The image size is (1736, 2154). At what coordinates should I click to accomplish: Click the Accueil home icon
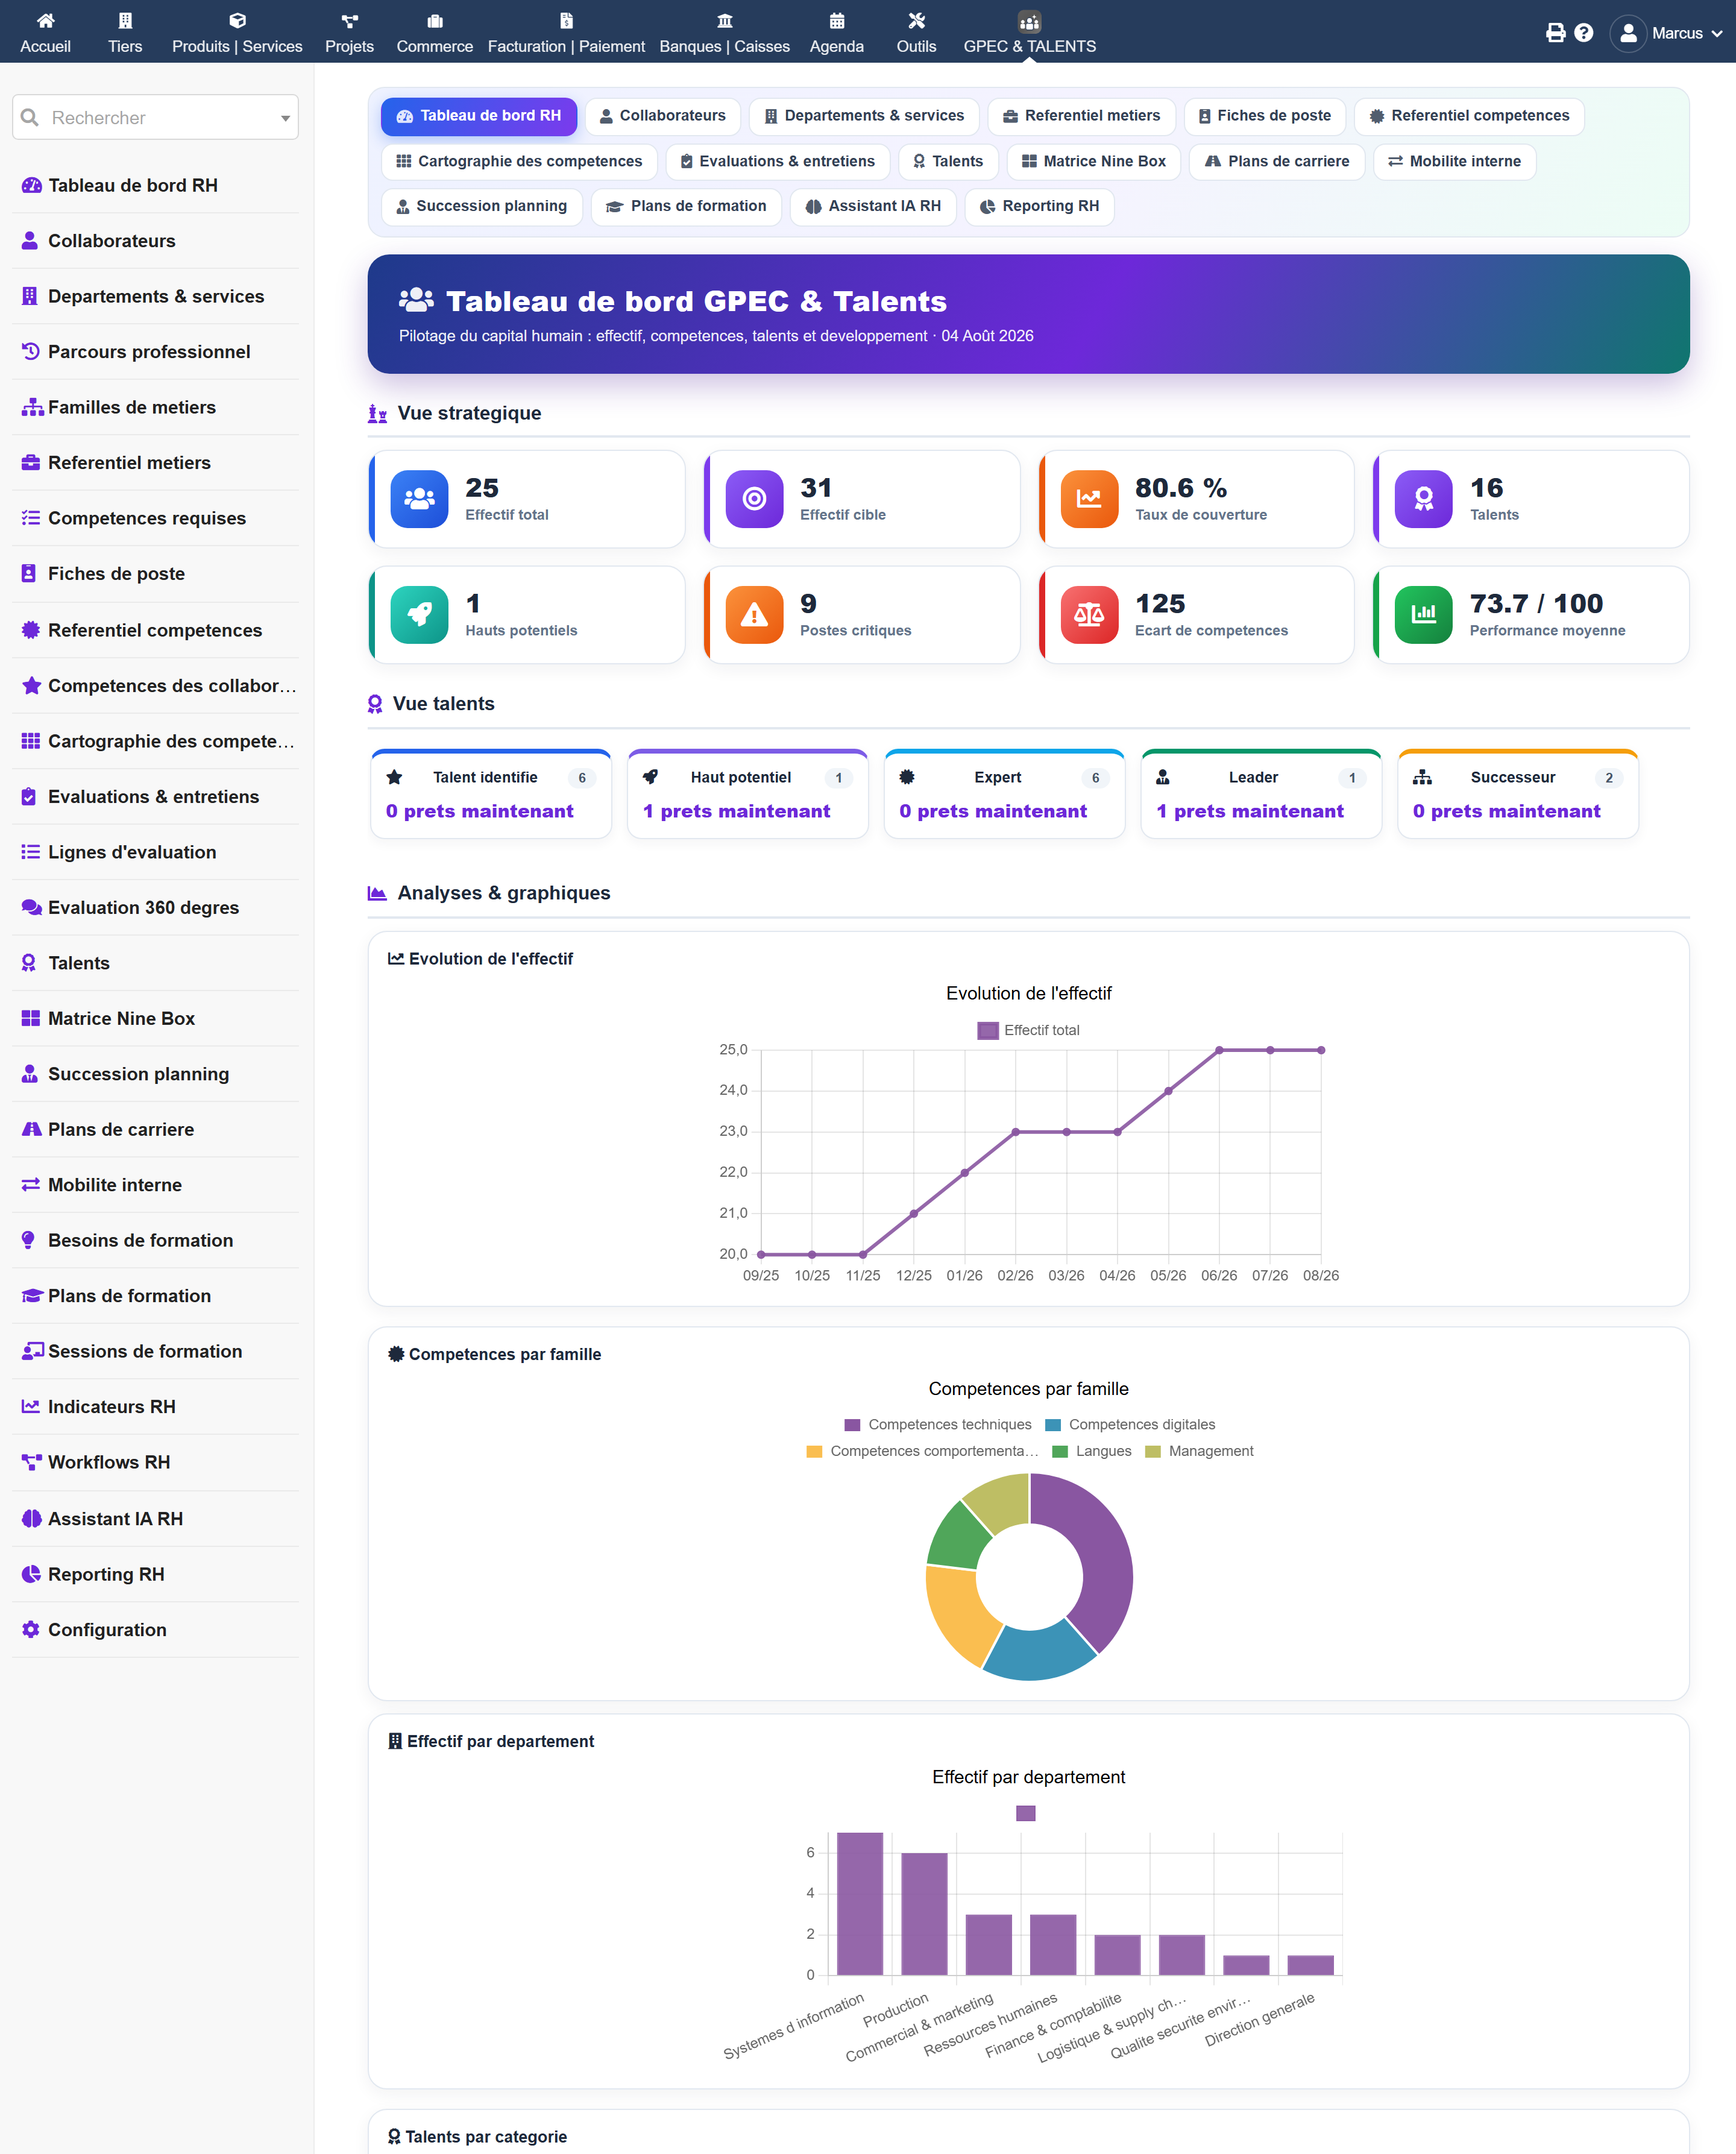point(45,21)
